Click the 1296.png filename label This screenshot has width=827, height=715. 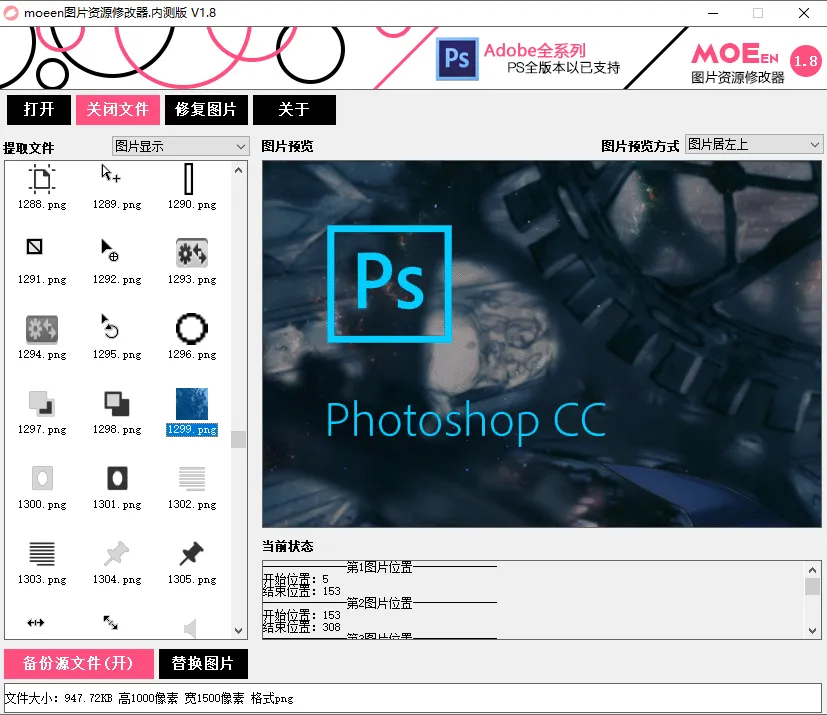point(192,355)
